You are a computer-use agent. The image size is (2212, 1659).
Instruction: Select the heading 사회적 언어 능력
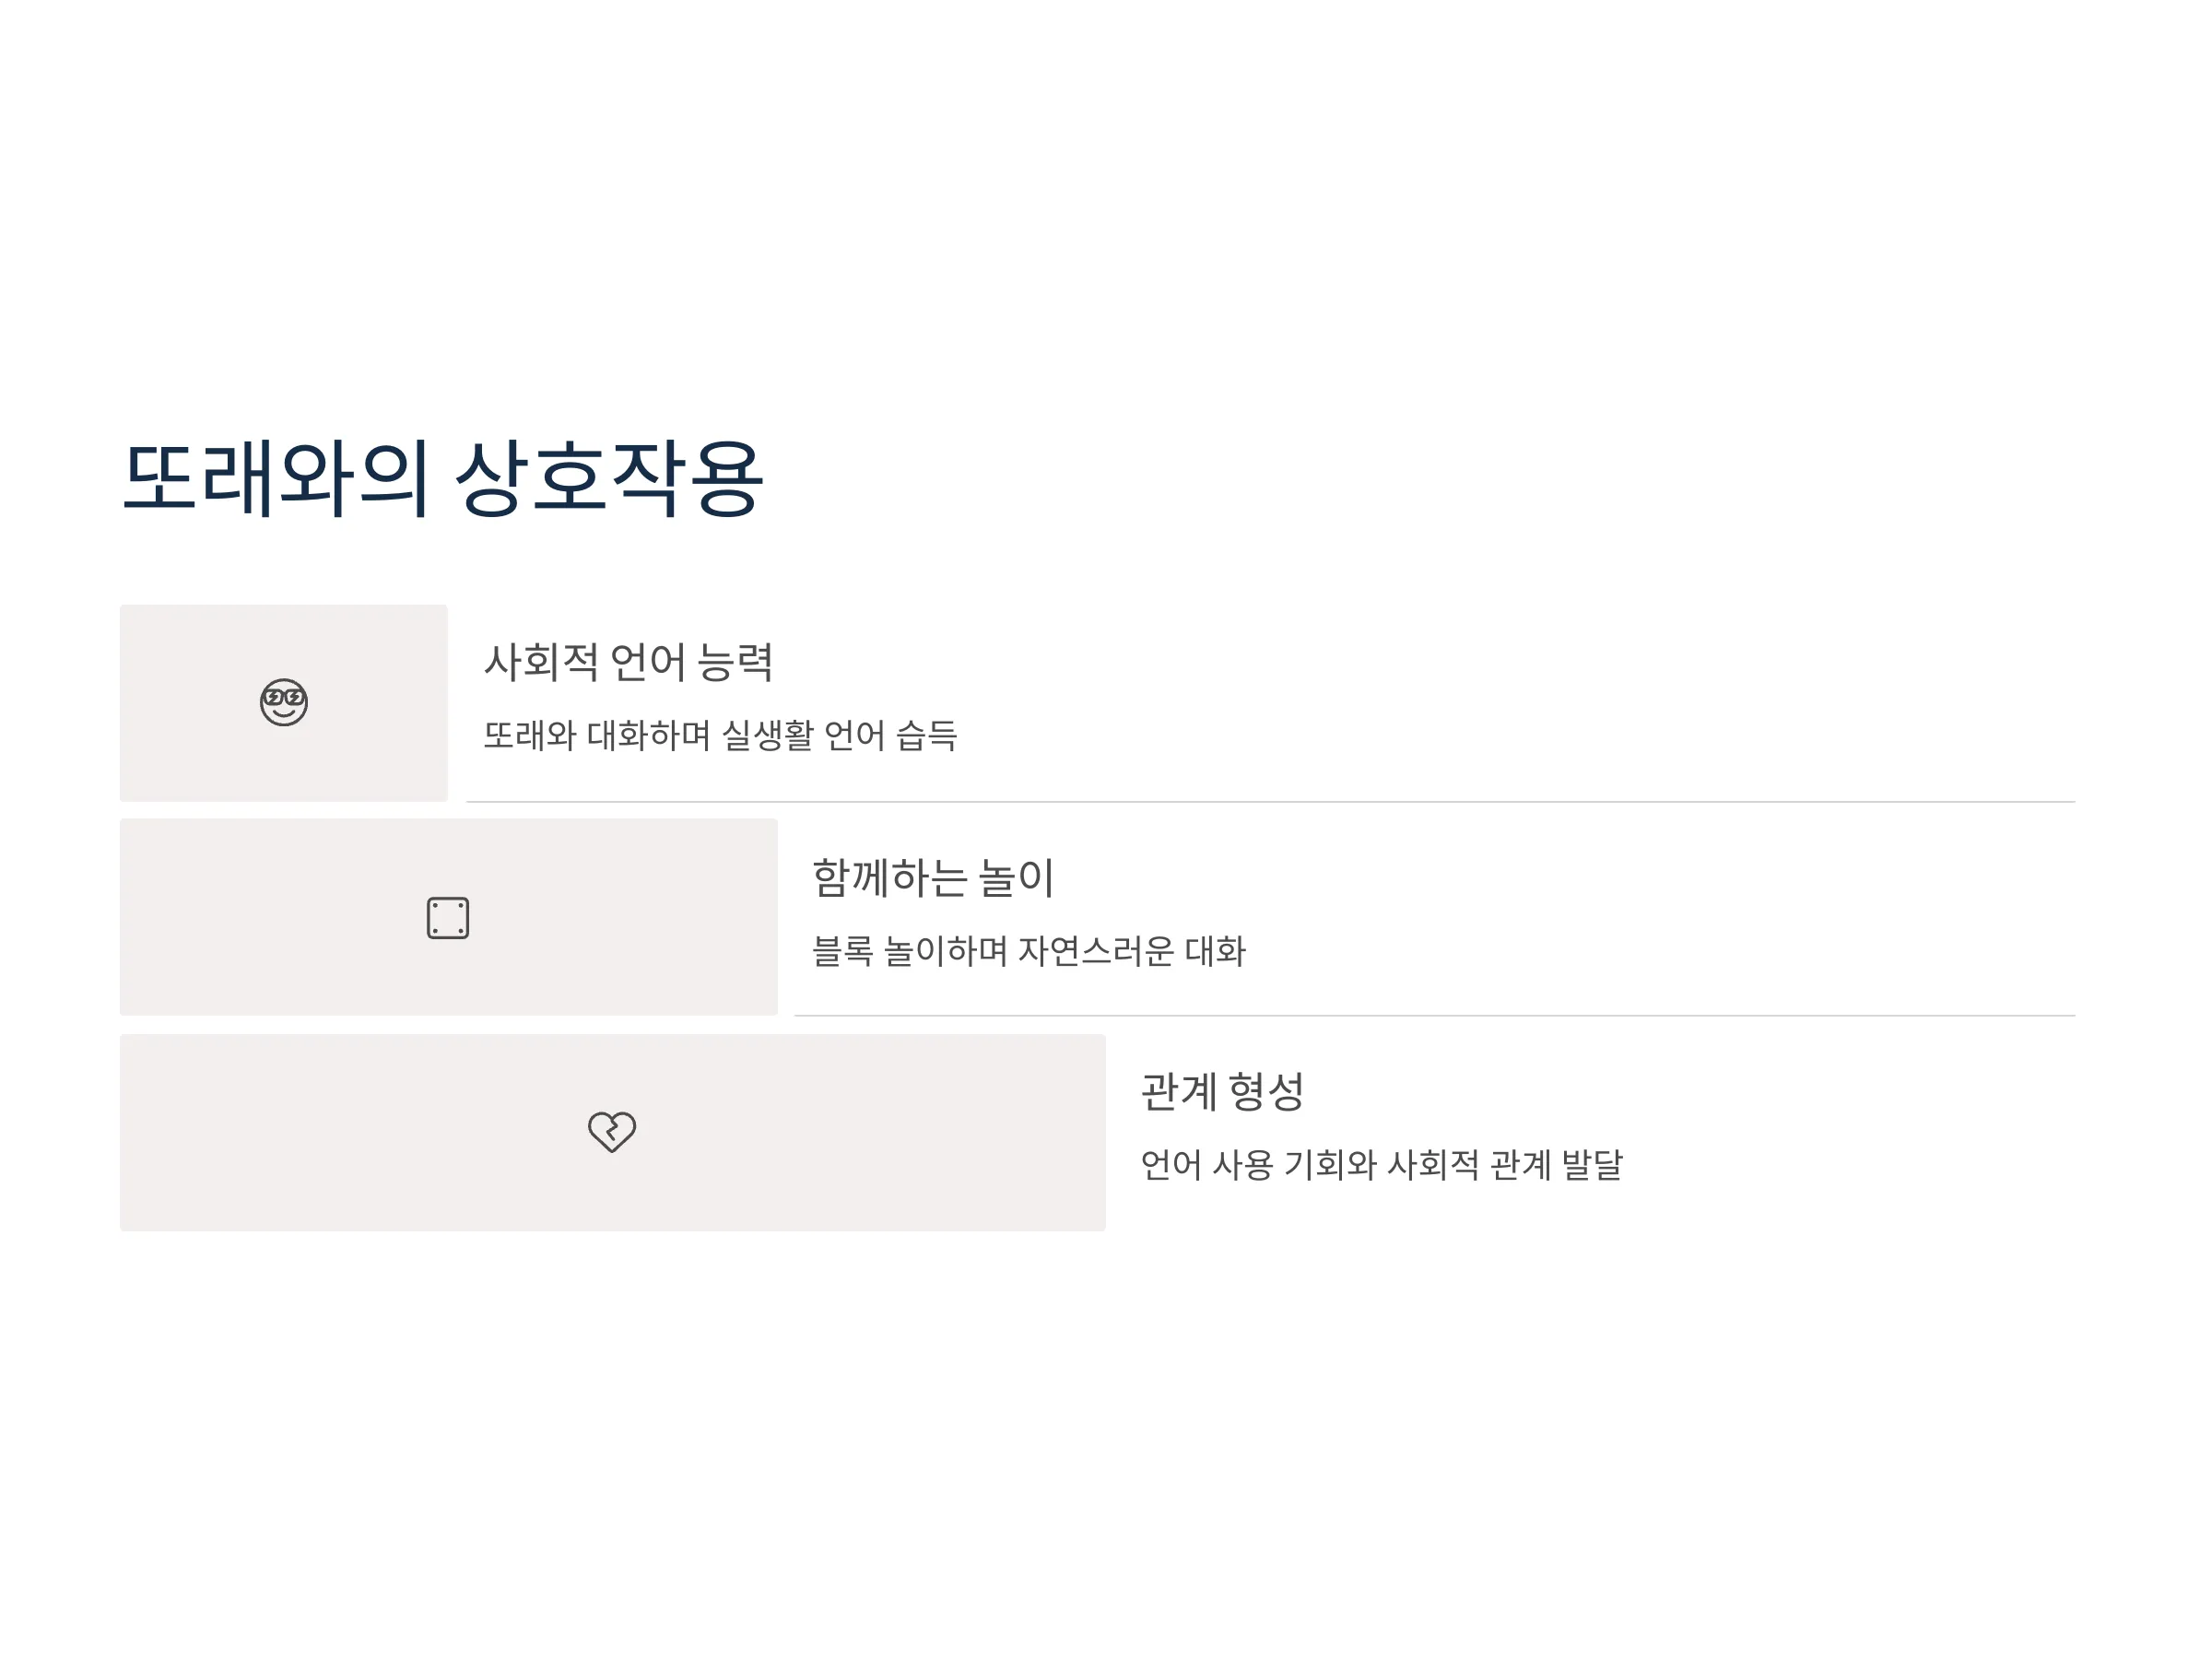pos(628,662)
